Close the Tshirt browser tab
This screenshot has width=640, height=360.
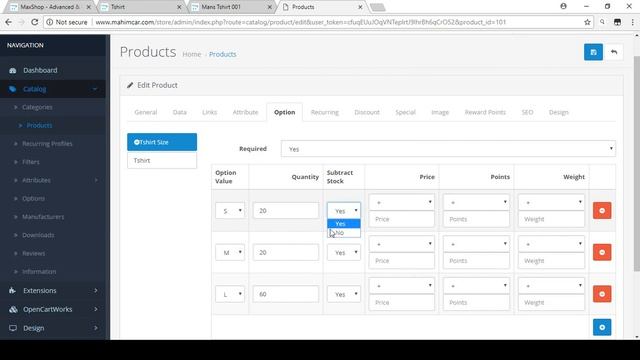(179, 7)
